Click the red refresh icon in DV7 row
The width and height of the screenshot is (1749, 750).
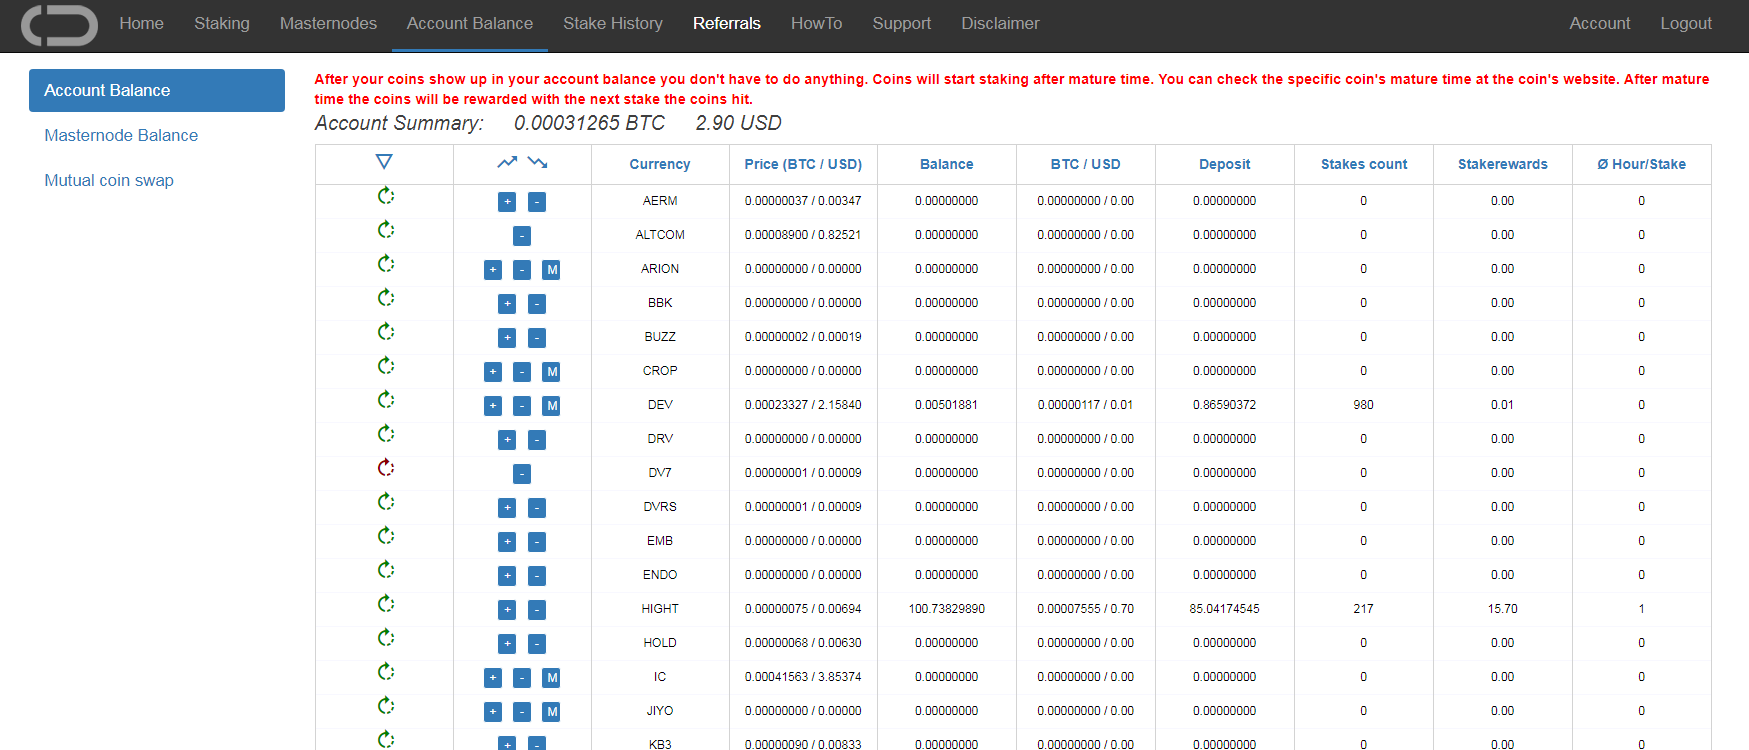[x=386, y=468]
